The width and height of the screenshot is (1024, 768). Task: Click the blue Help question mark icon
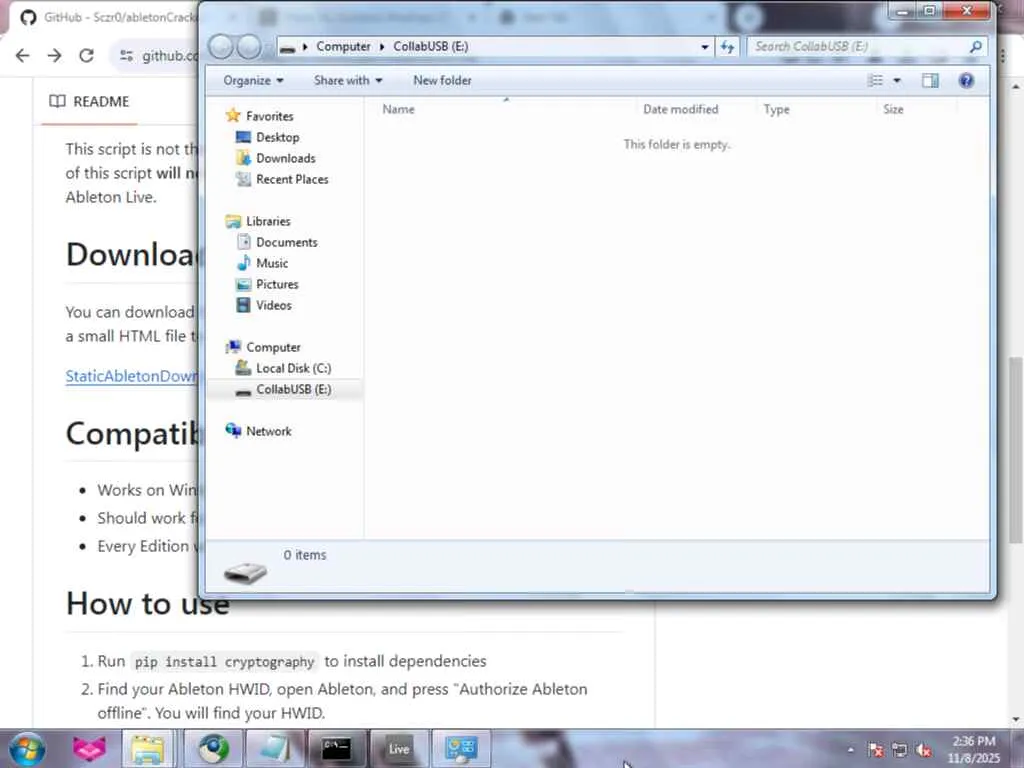tap(967, 80)
